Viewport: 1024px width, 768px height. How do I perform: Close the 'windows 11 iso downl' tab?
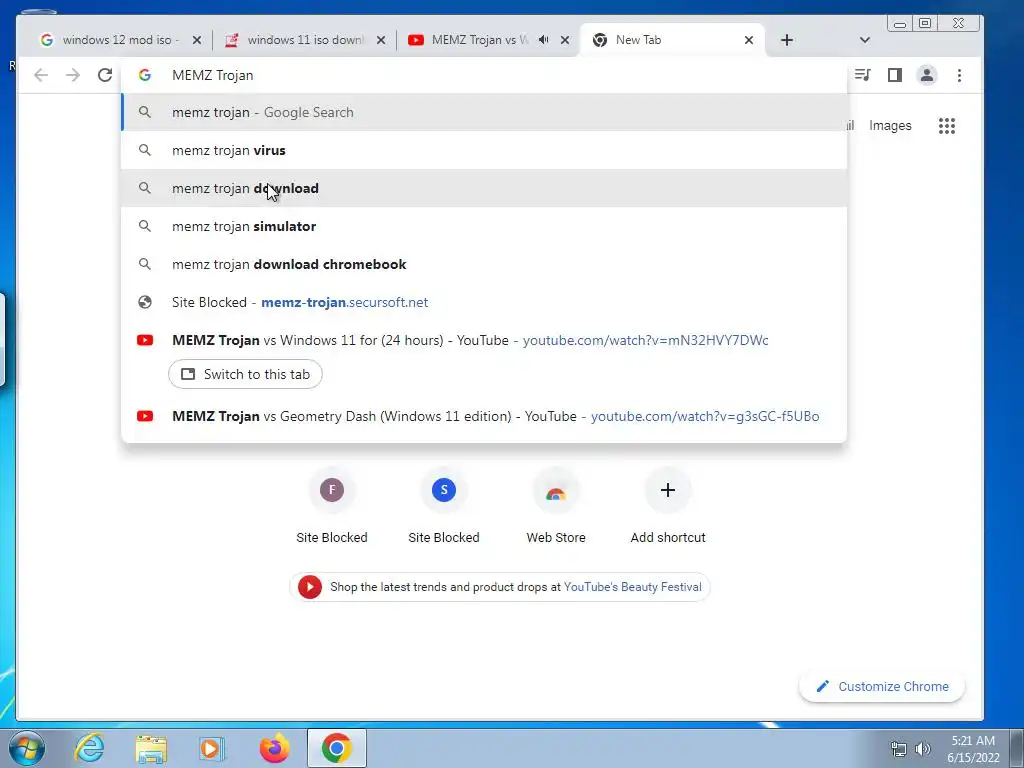381,40
